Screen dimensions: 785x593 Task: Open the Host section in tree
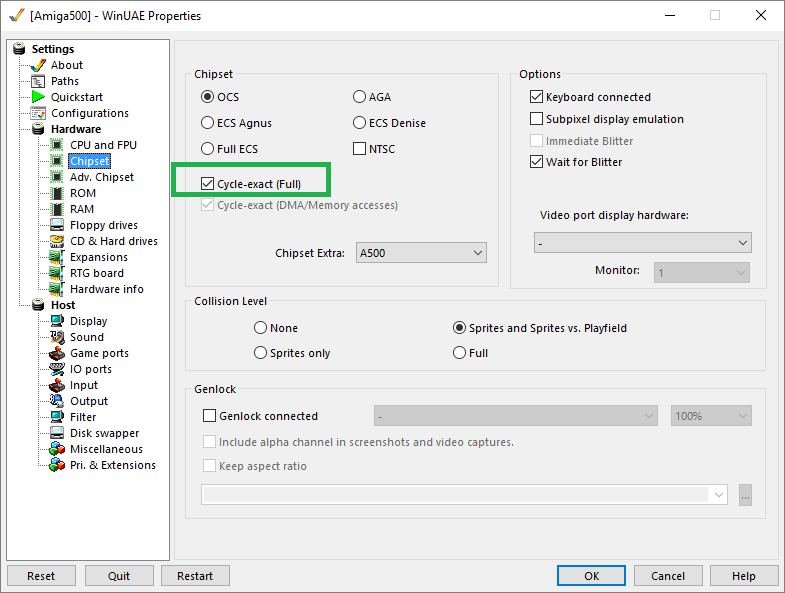point(63,306)
